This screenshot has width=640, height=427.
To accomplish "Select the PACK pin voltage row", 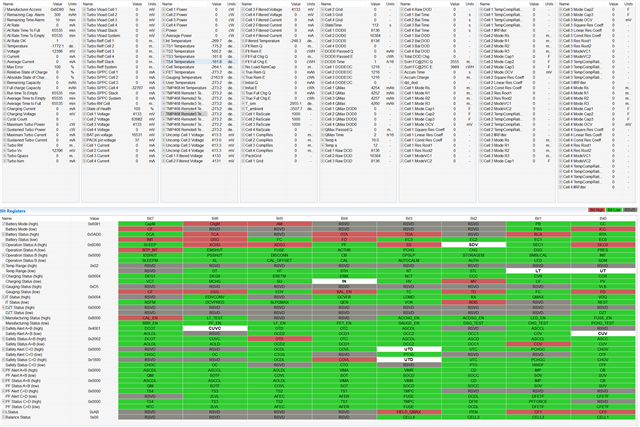I will (120, 140).
